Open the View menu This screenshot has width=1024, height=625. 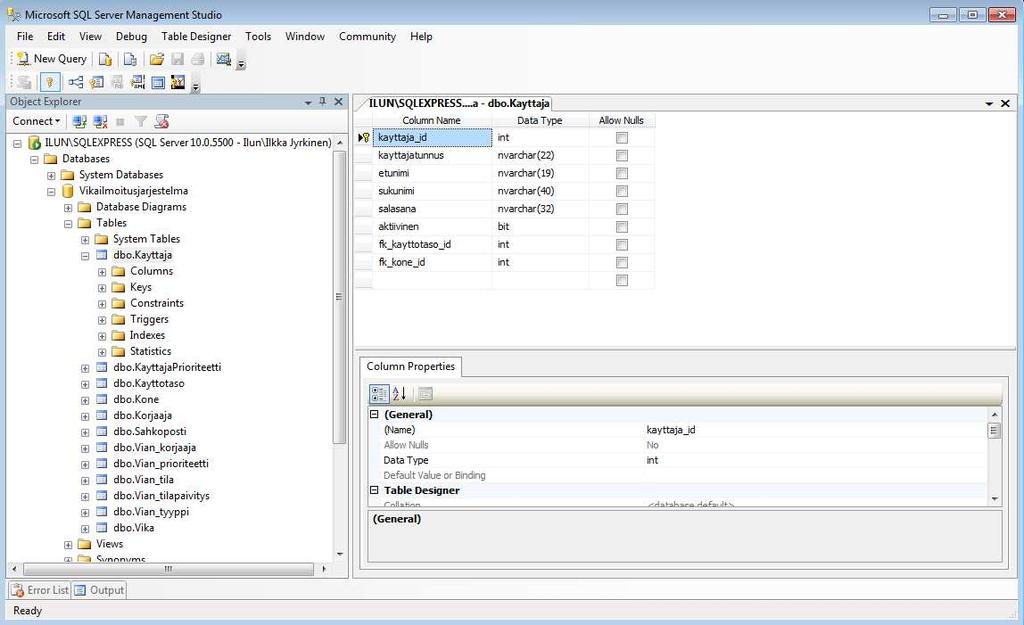click(x=90, y=37)
